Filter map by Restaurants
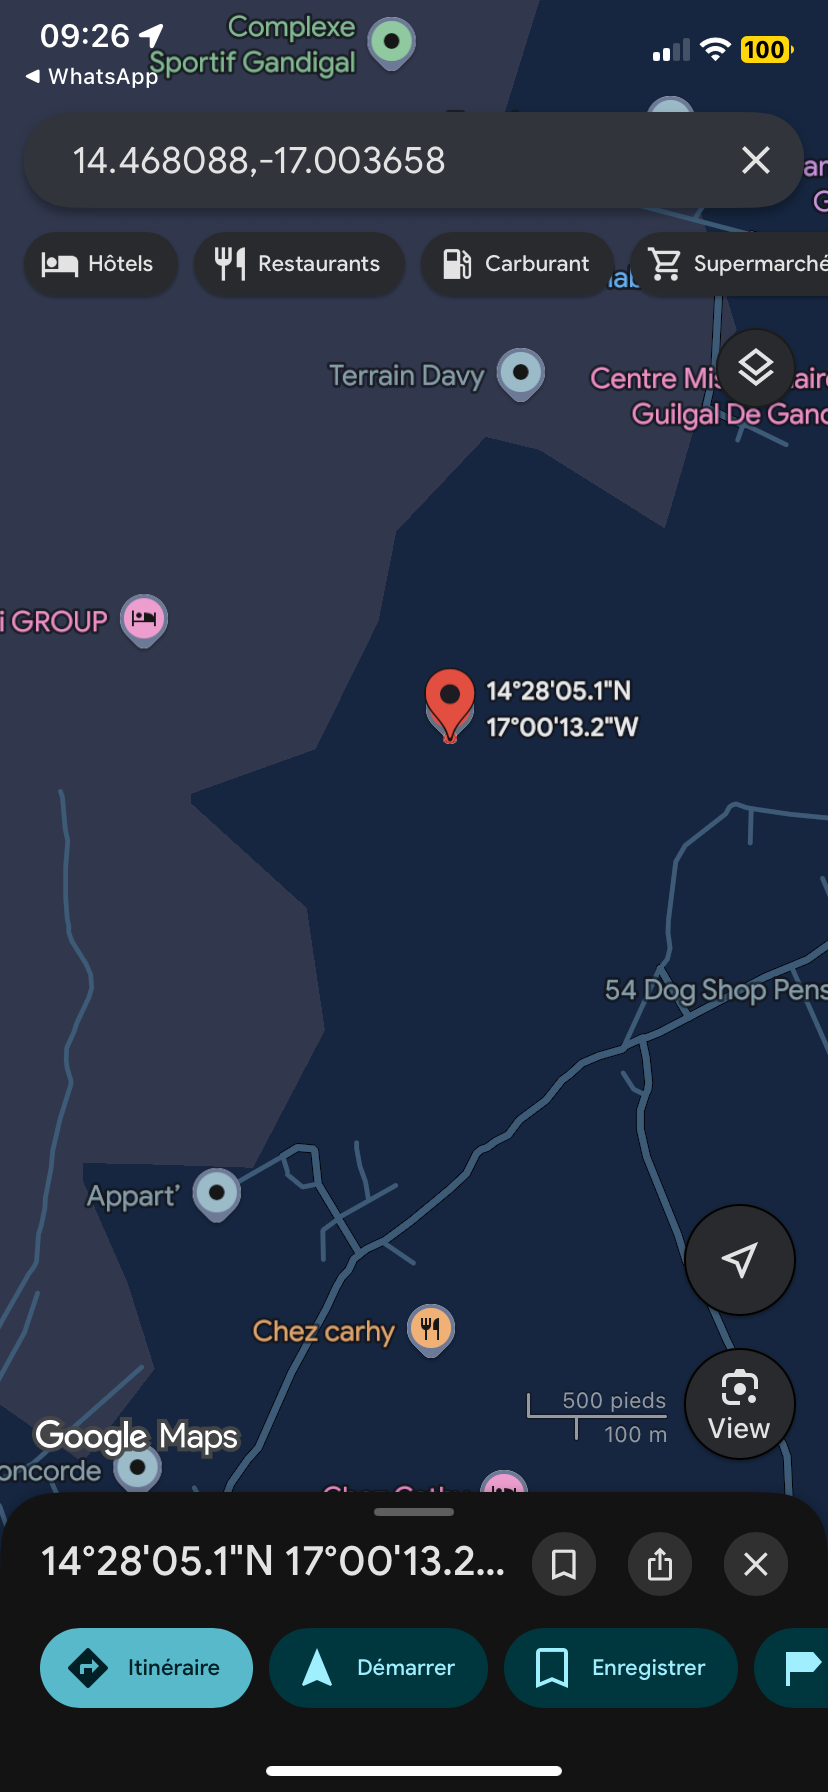 click(x=299, y=264)
